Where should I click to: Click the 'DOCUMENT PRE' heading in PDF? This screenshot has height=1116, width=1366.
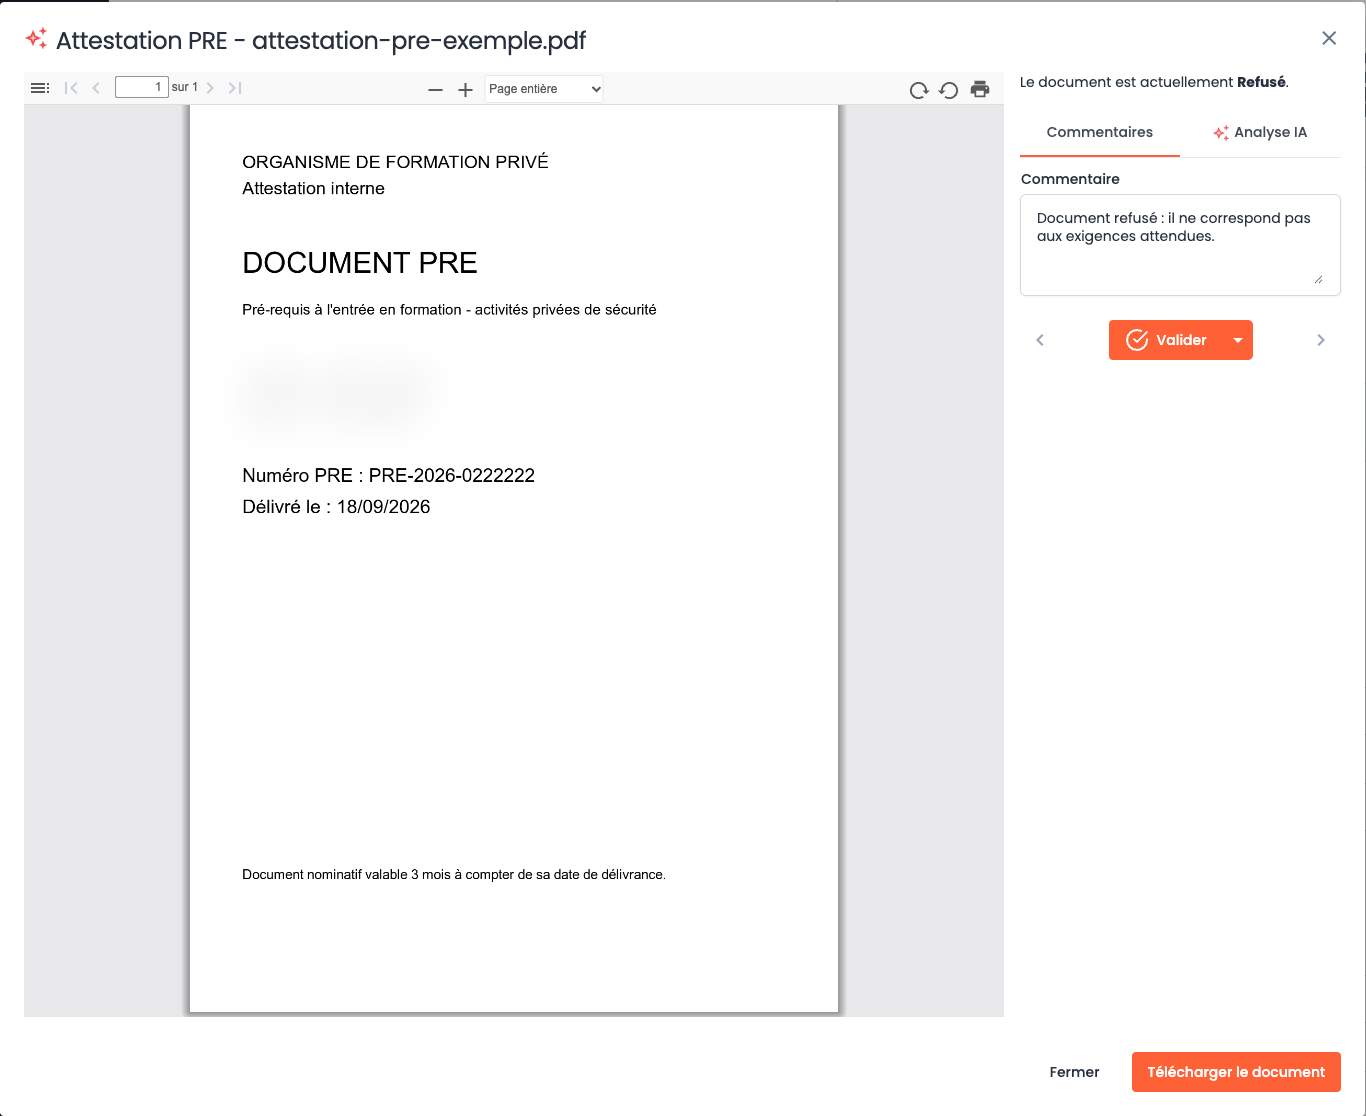coord(360,263)
